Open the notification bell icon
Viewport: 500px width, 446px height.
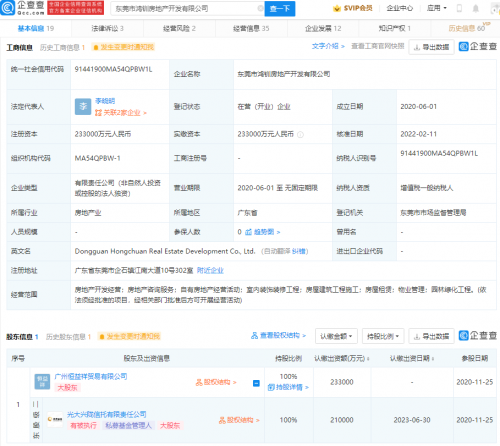(476, 8)
